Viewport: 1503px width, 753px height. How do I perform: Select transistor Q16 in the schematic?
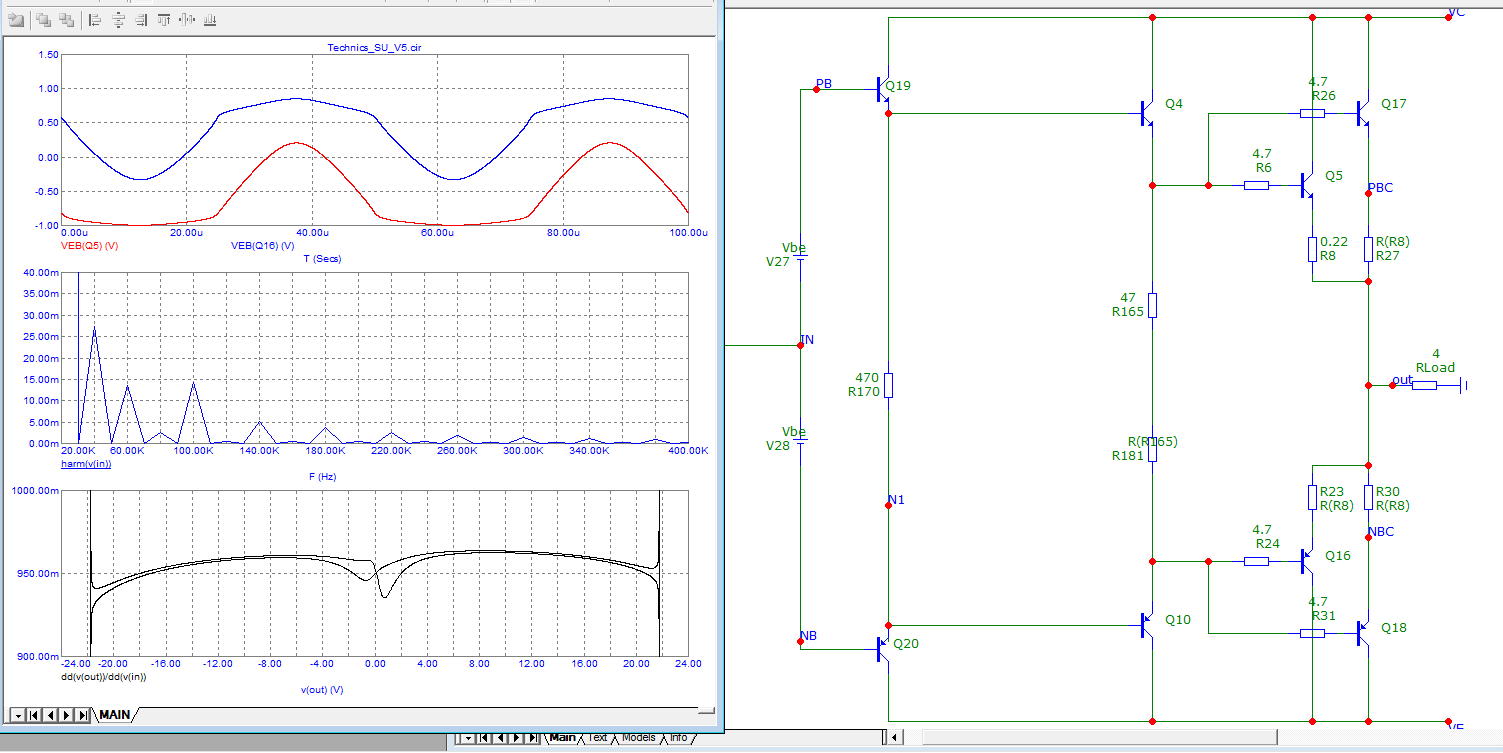1307,562
